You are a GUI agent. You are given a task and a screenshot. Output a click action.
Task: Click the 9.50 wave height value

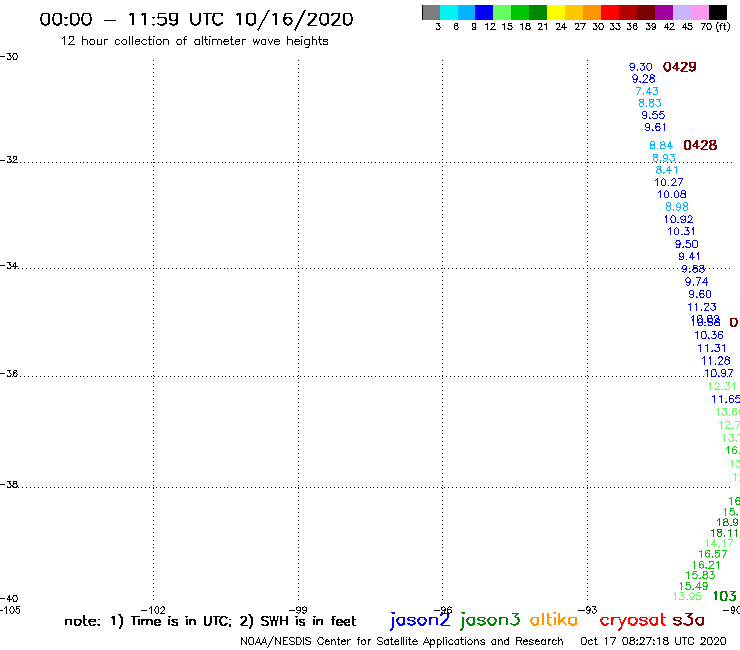[686, 245]
